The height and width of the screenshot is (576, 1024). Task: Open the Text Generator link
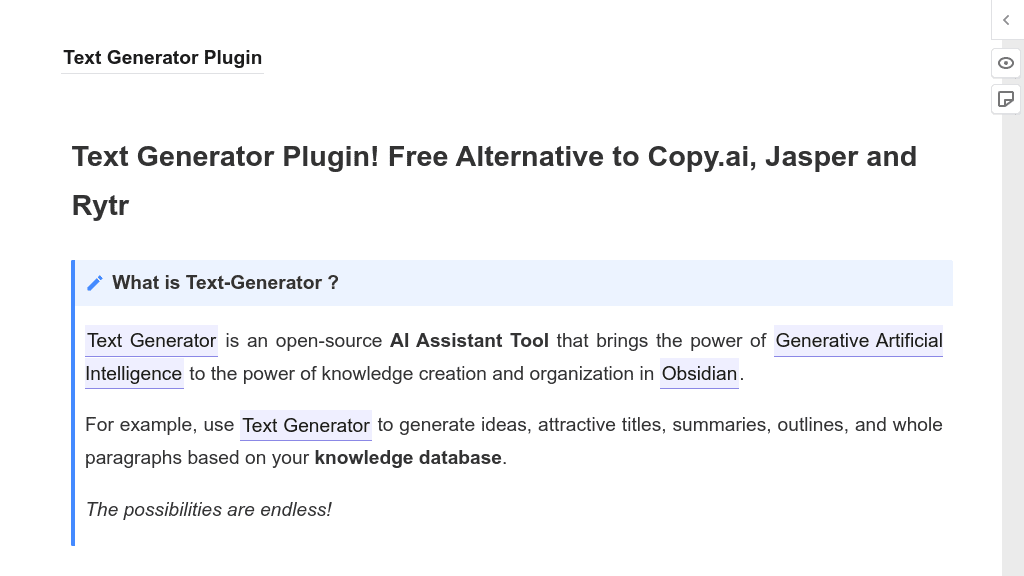point(151,341)
